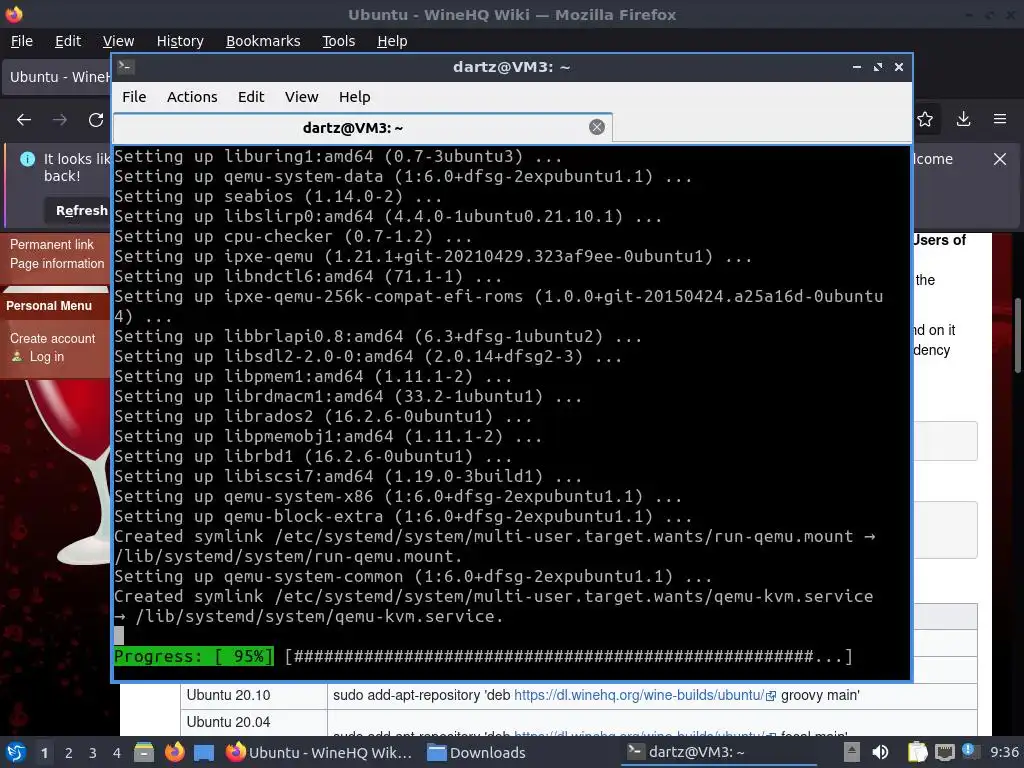Open the update notifier tray icon
The image size is (1024, 768).
tap(969, 751)
